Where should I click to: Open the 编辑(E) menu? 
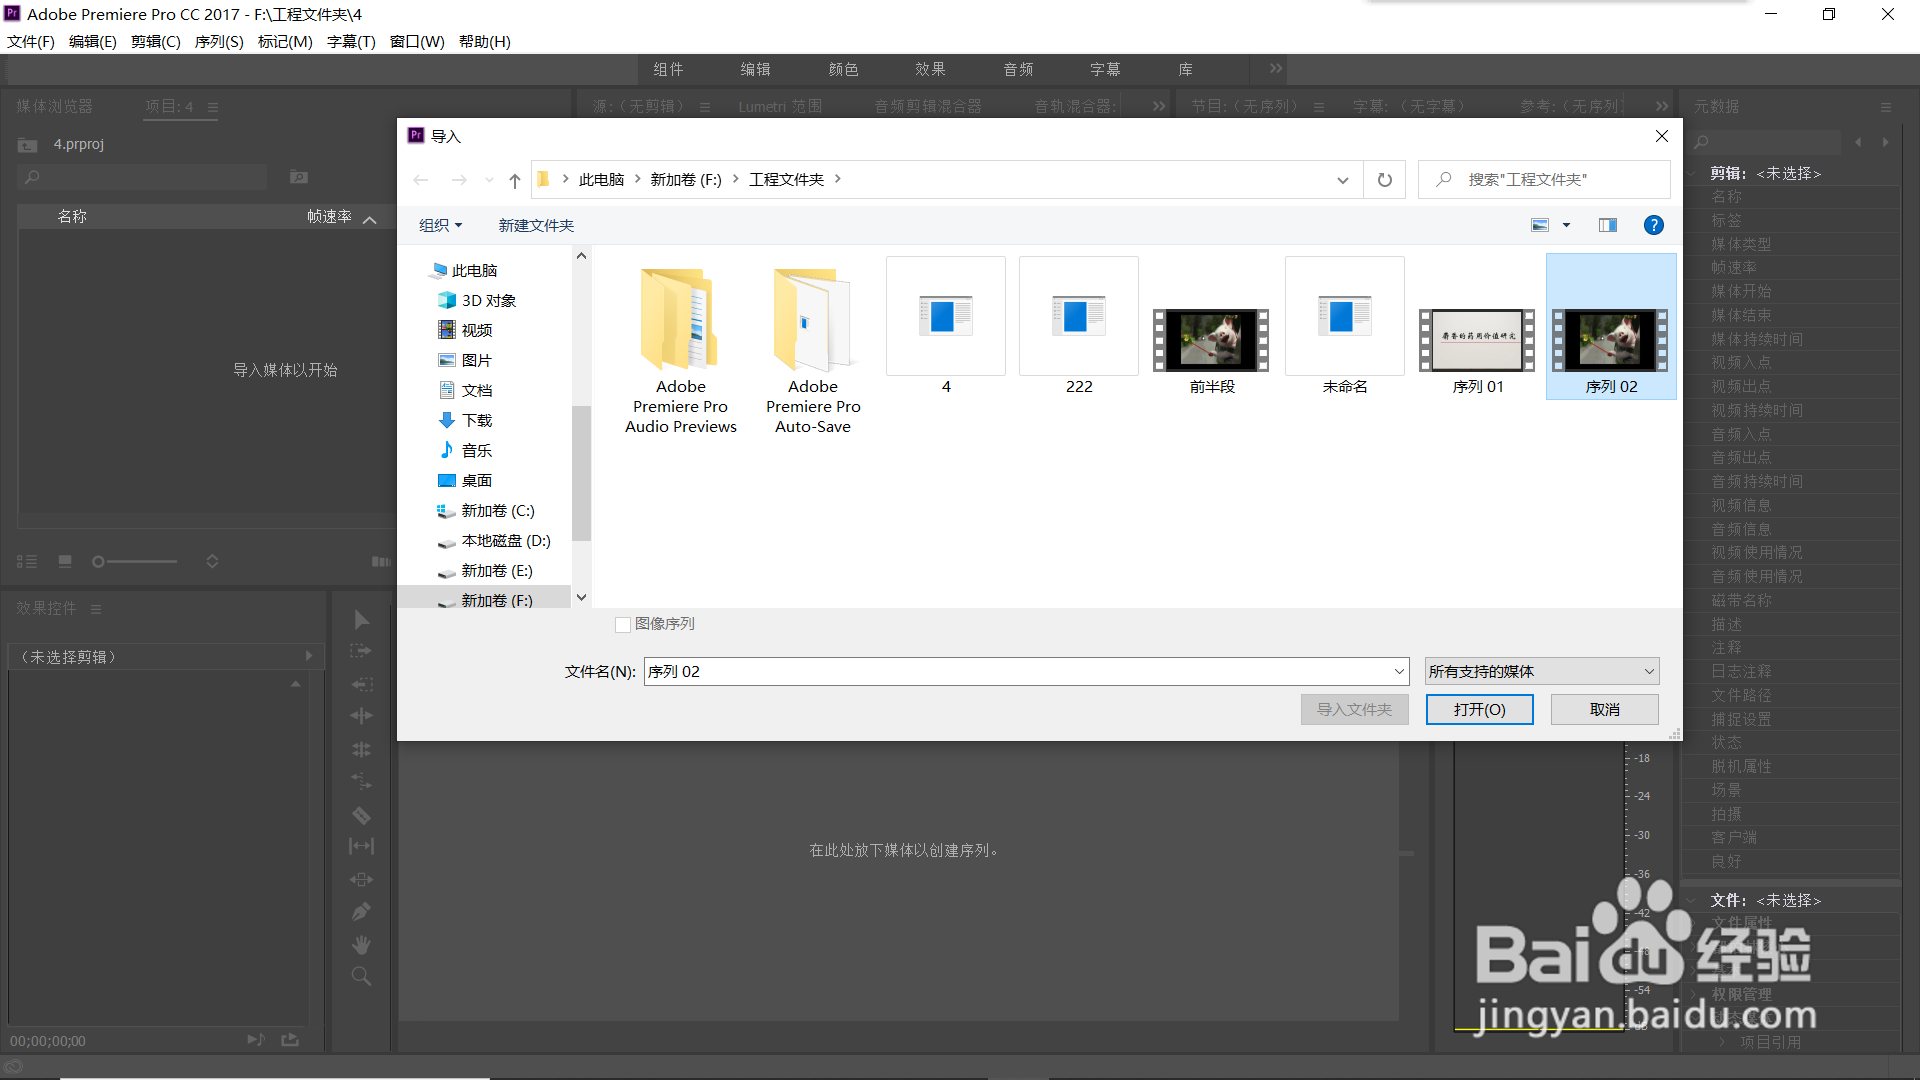coord(93,41)
